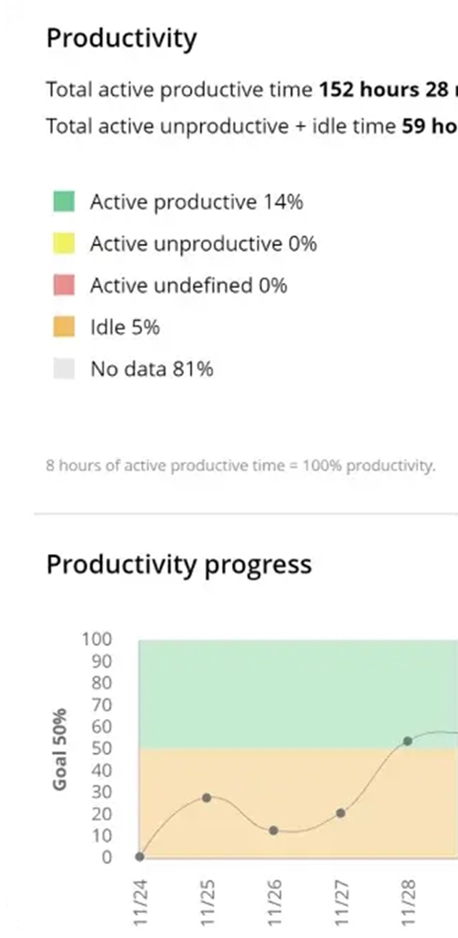This screenshot has height=938, width=458.
Task: Click the orange Idle legend swatch
Action: [x=64, y=327]
